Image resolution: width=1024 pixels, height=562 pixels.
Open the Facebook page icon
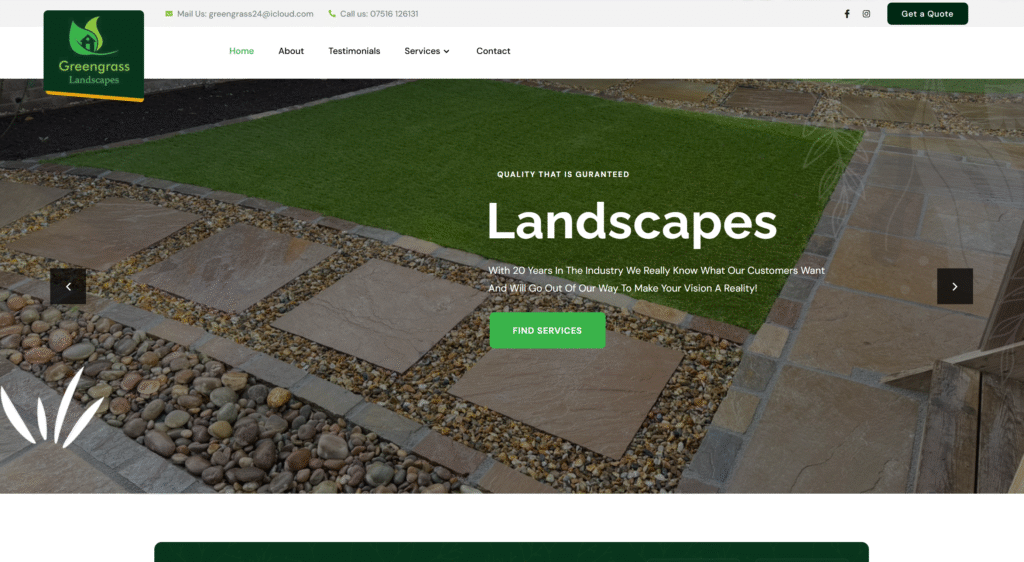847,14
